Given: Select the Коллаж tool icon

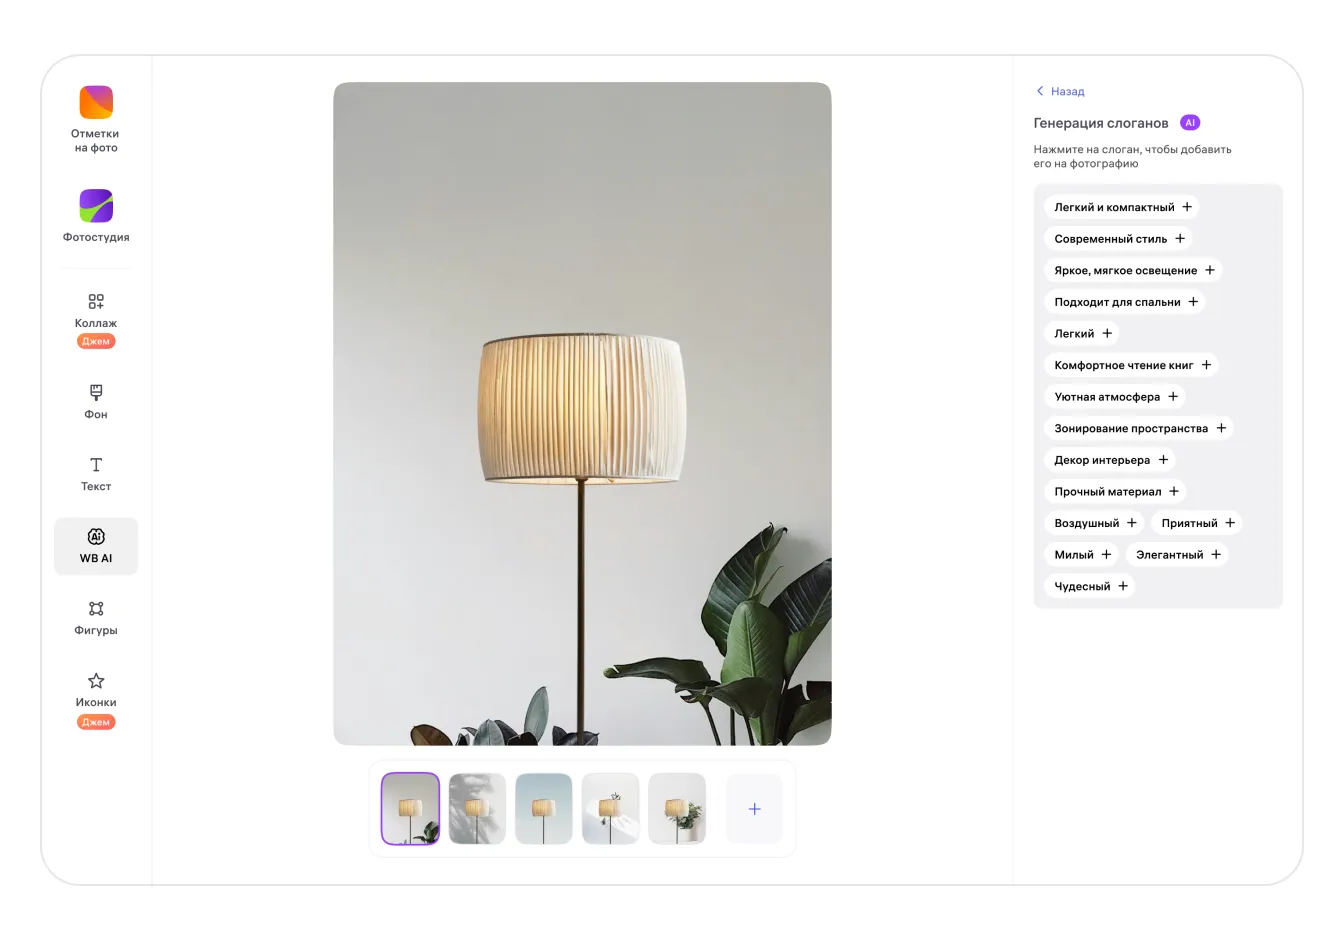Looking at the screenshot, I should tap(96, 301).
